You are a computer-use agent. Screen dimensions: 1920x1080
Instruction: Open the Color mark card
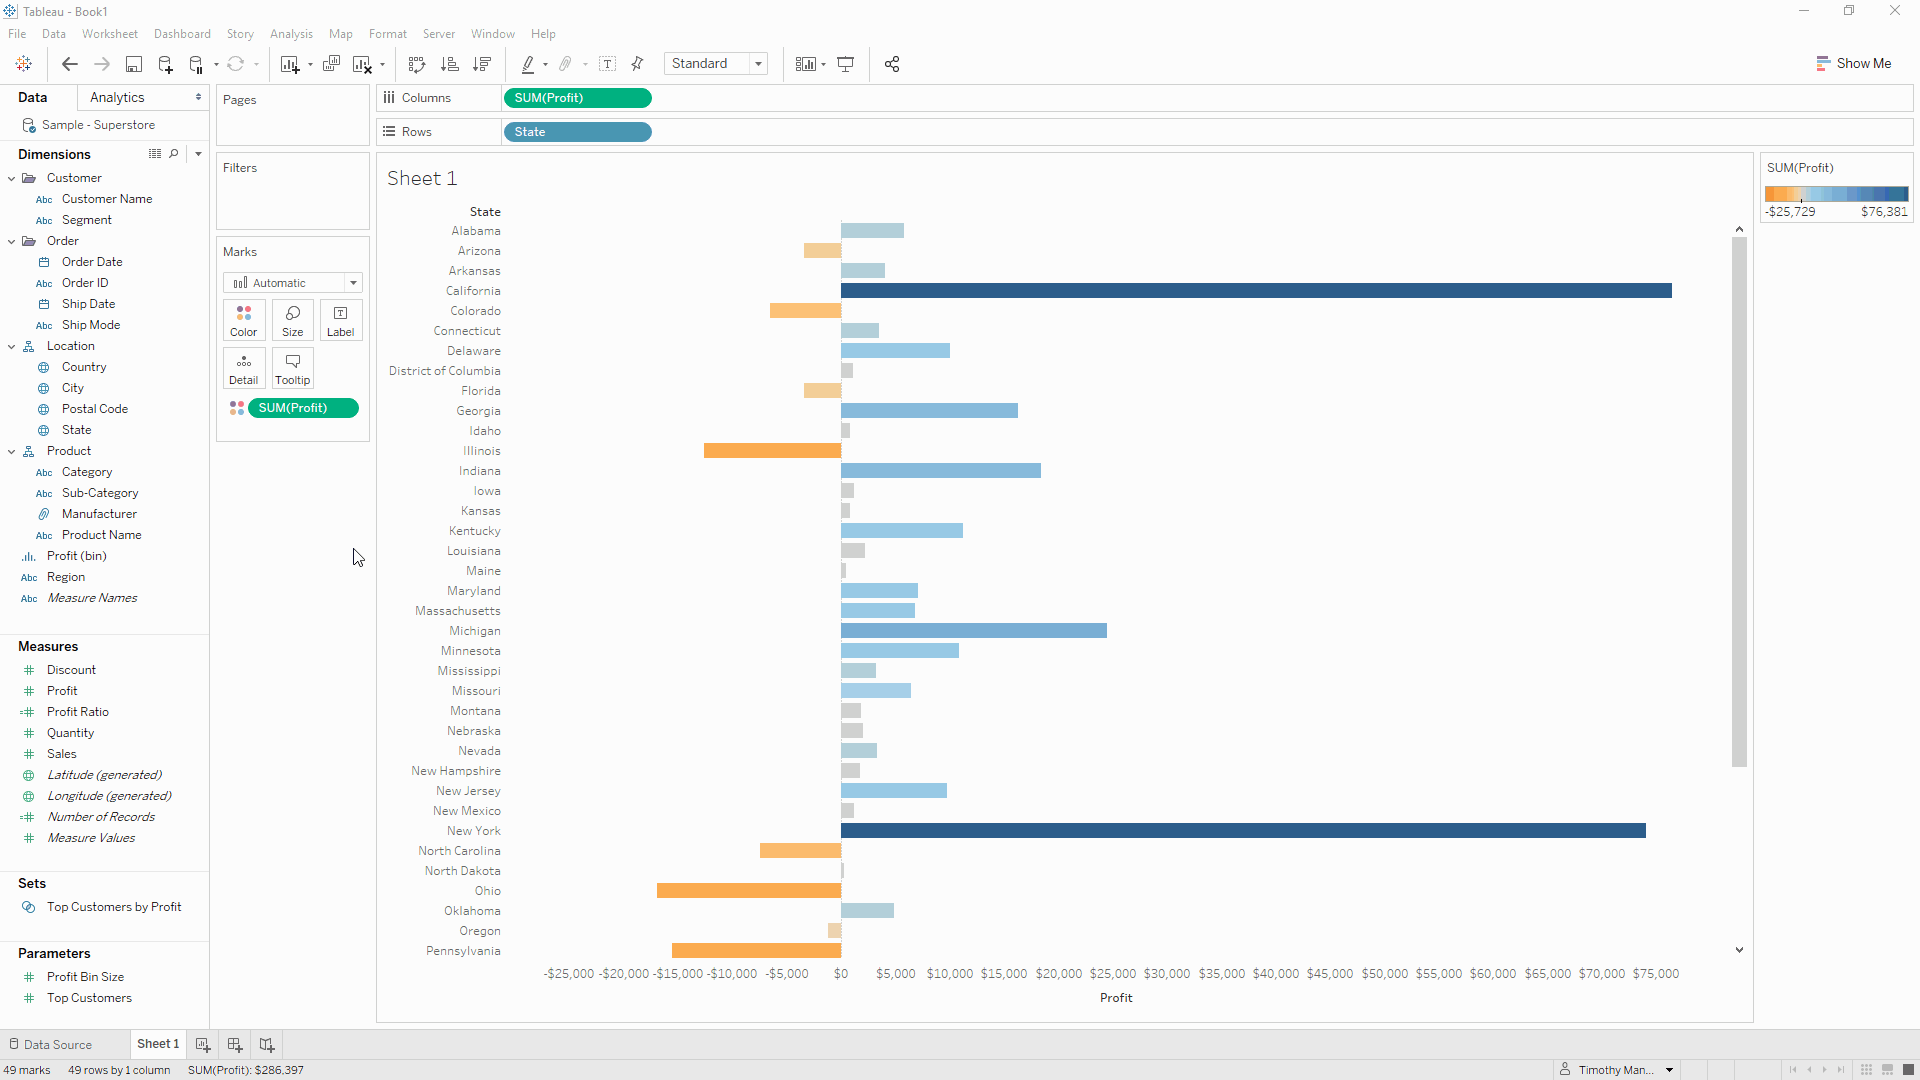243,320
